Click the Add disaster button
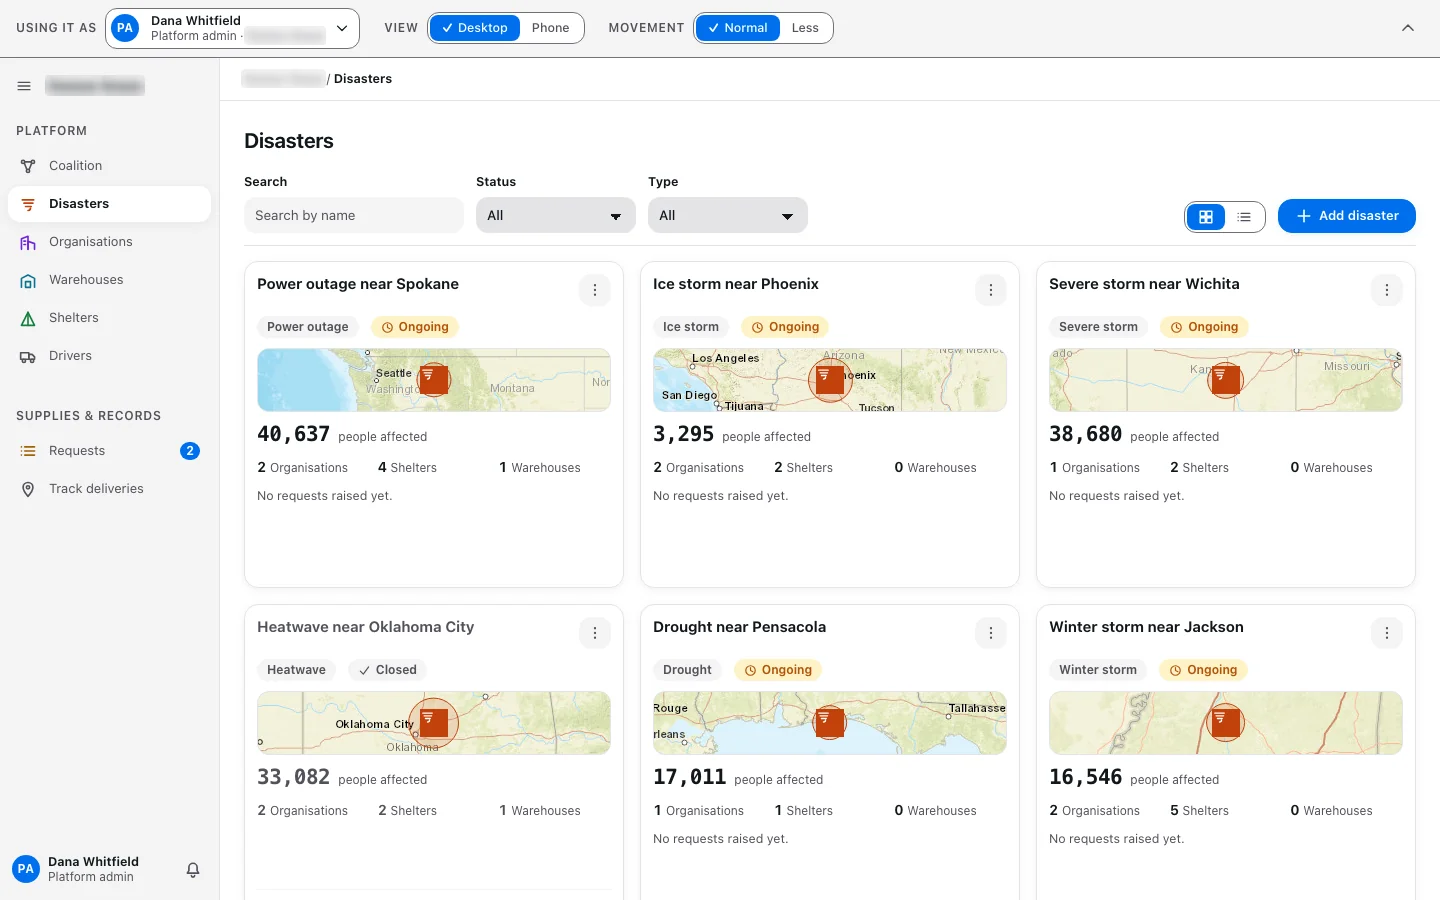Image resolution: width=1440 pixels, height=900 pixels. point(1347,216)
